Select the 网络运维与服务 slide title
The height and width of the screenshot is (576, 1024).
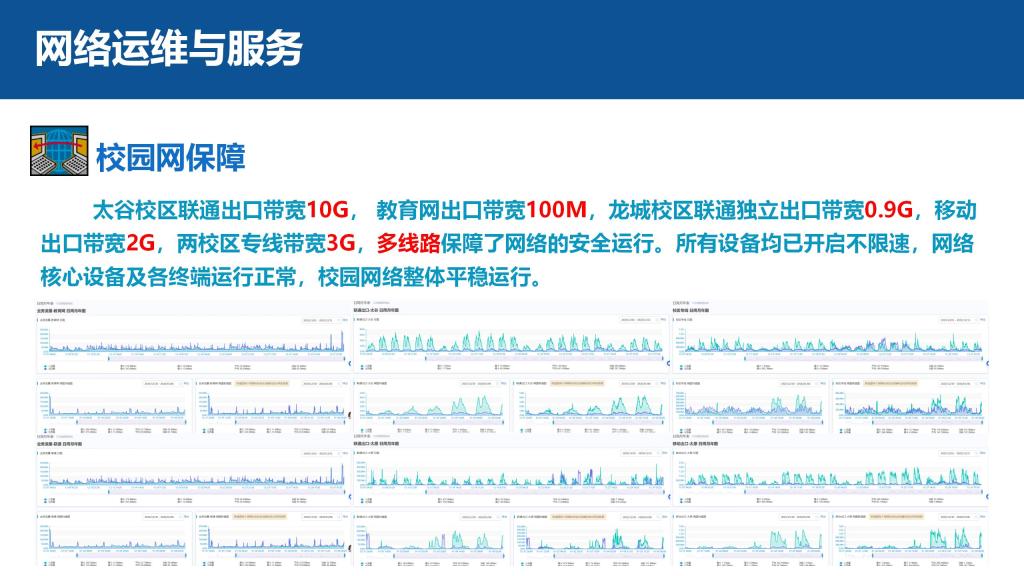(169, 48)
